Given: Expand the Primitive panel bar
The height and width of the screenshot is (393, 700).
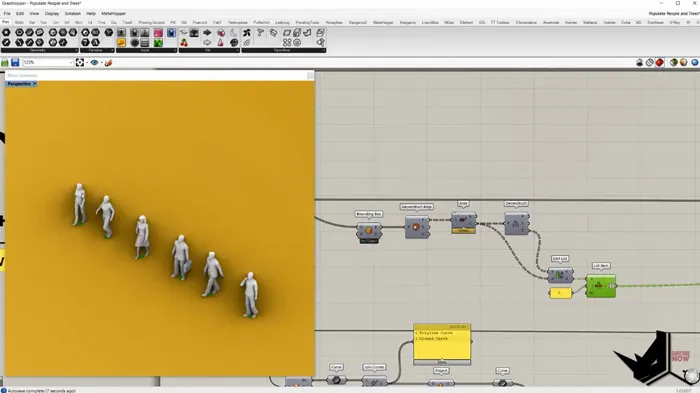Looking at the screenshot, I should [97, 50].
